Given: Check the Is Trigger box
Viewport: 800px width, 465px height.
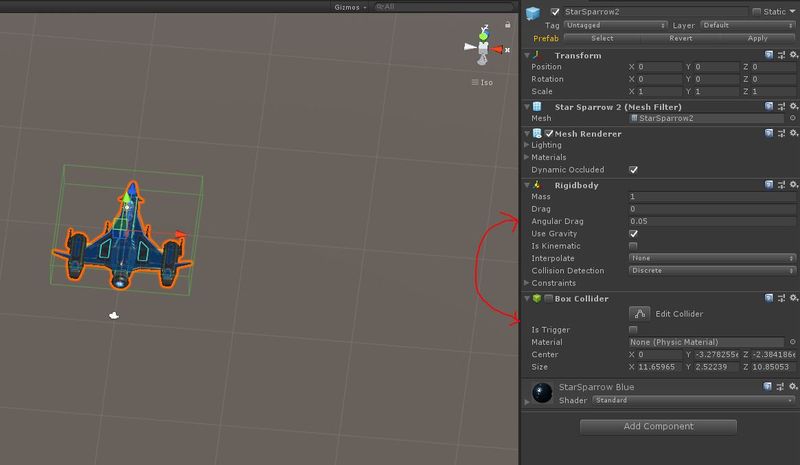Looking at the screenshot, I should [633, 330].
